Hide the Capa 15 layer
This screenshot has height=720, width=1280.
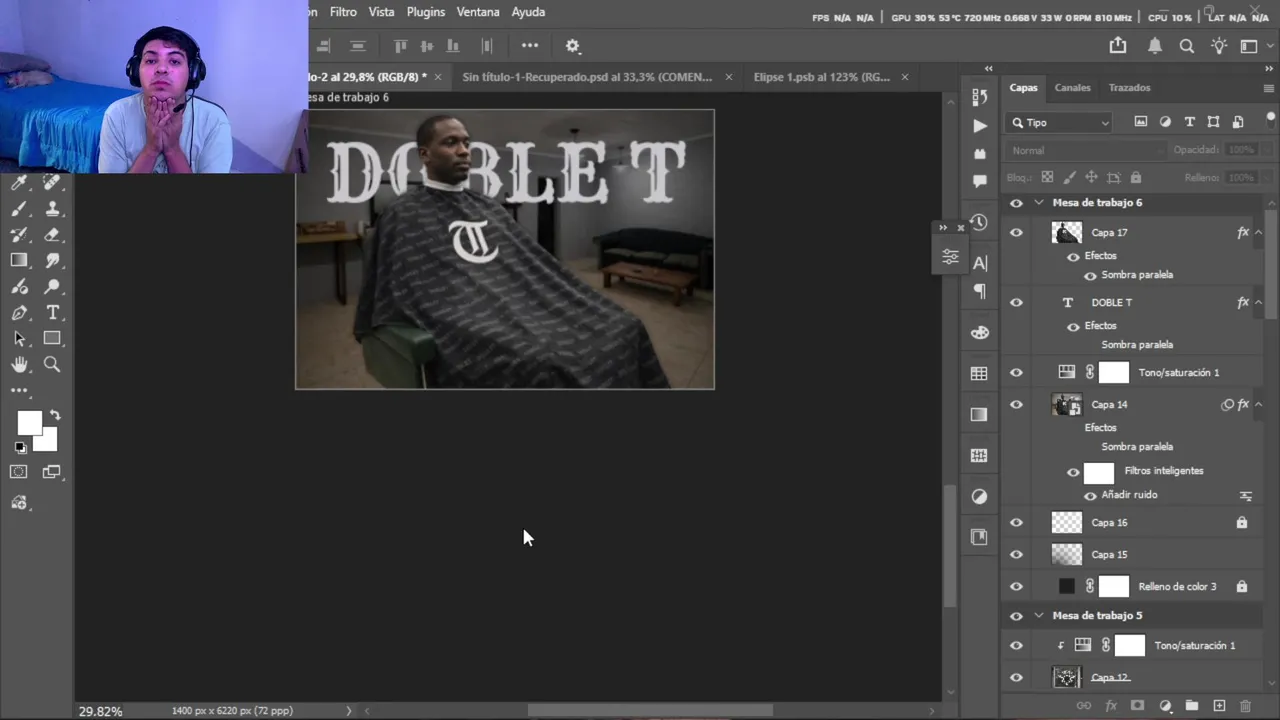(x=1016, y=555)
